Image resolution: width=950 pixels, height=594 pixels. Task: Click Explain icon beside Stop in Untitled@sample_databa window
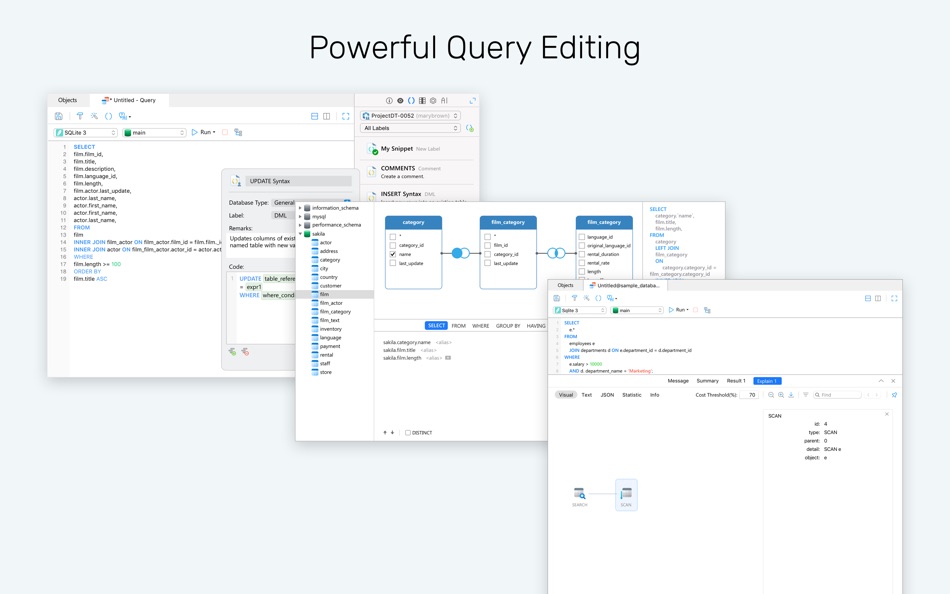coord(707,310)
